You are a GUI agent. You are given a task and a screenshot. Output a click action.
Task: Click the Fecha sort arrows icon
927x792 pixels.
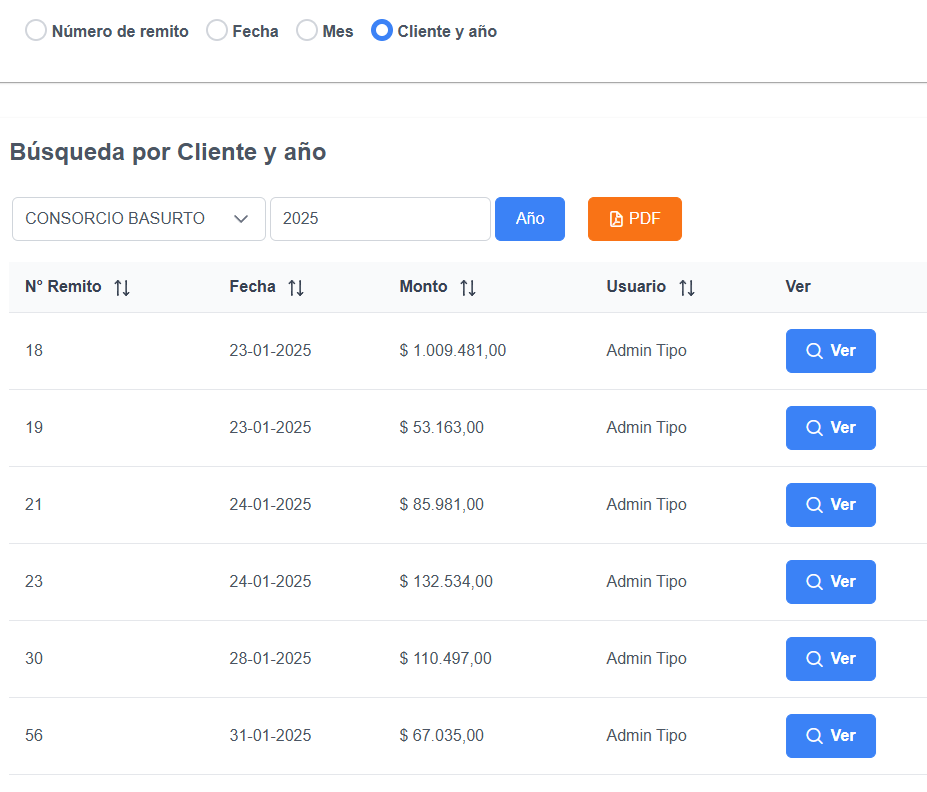pyautogui.click(x=296, y=288)
